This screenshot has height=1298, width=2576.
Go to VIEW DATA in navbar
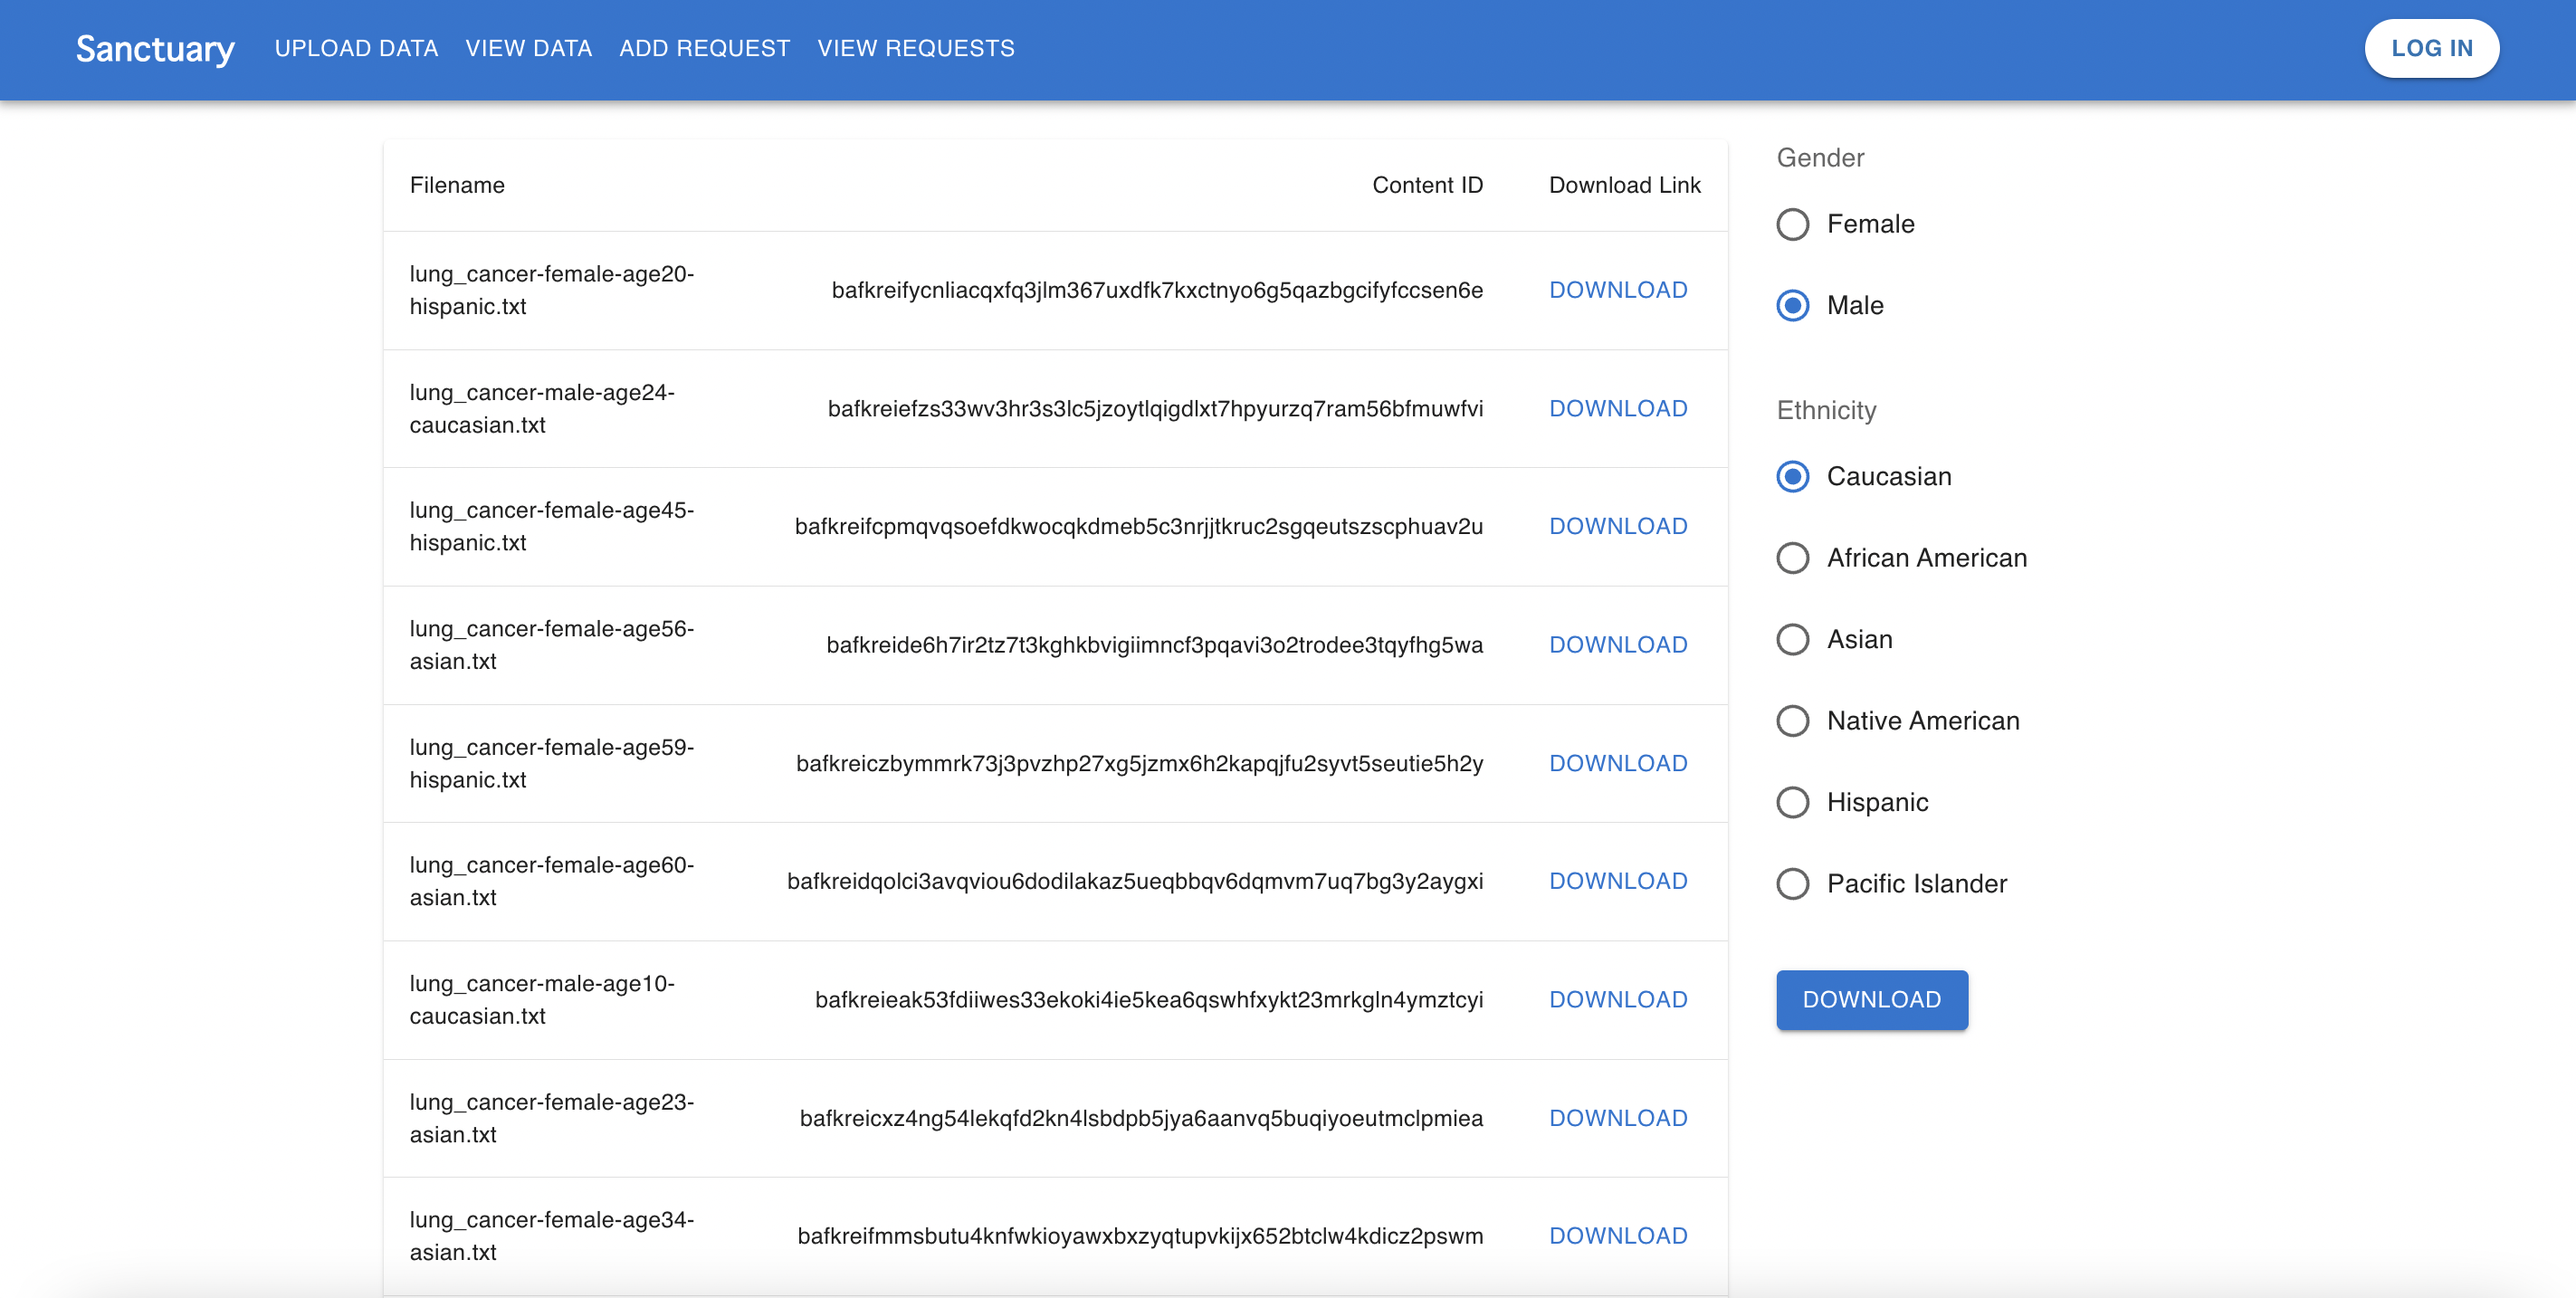[528, 48]
